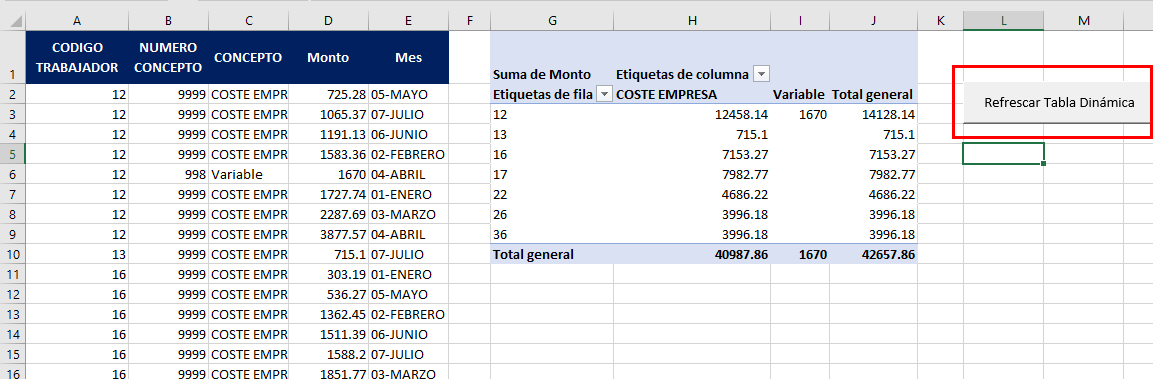Select column B header
The height and width of the screenshot is (379, 1153).
(168, 21)
